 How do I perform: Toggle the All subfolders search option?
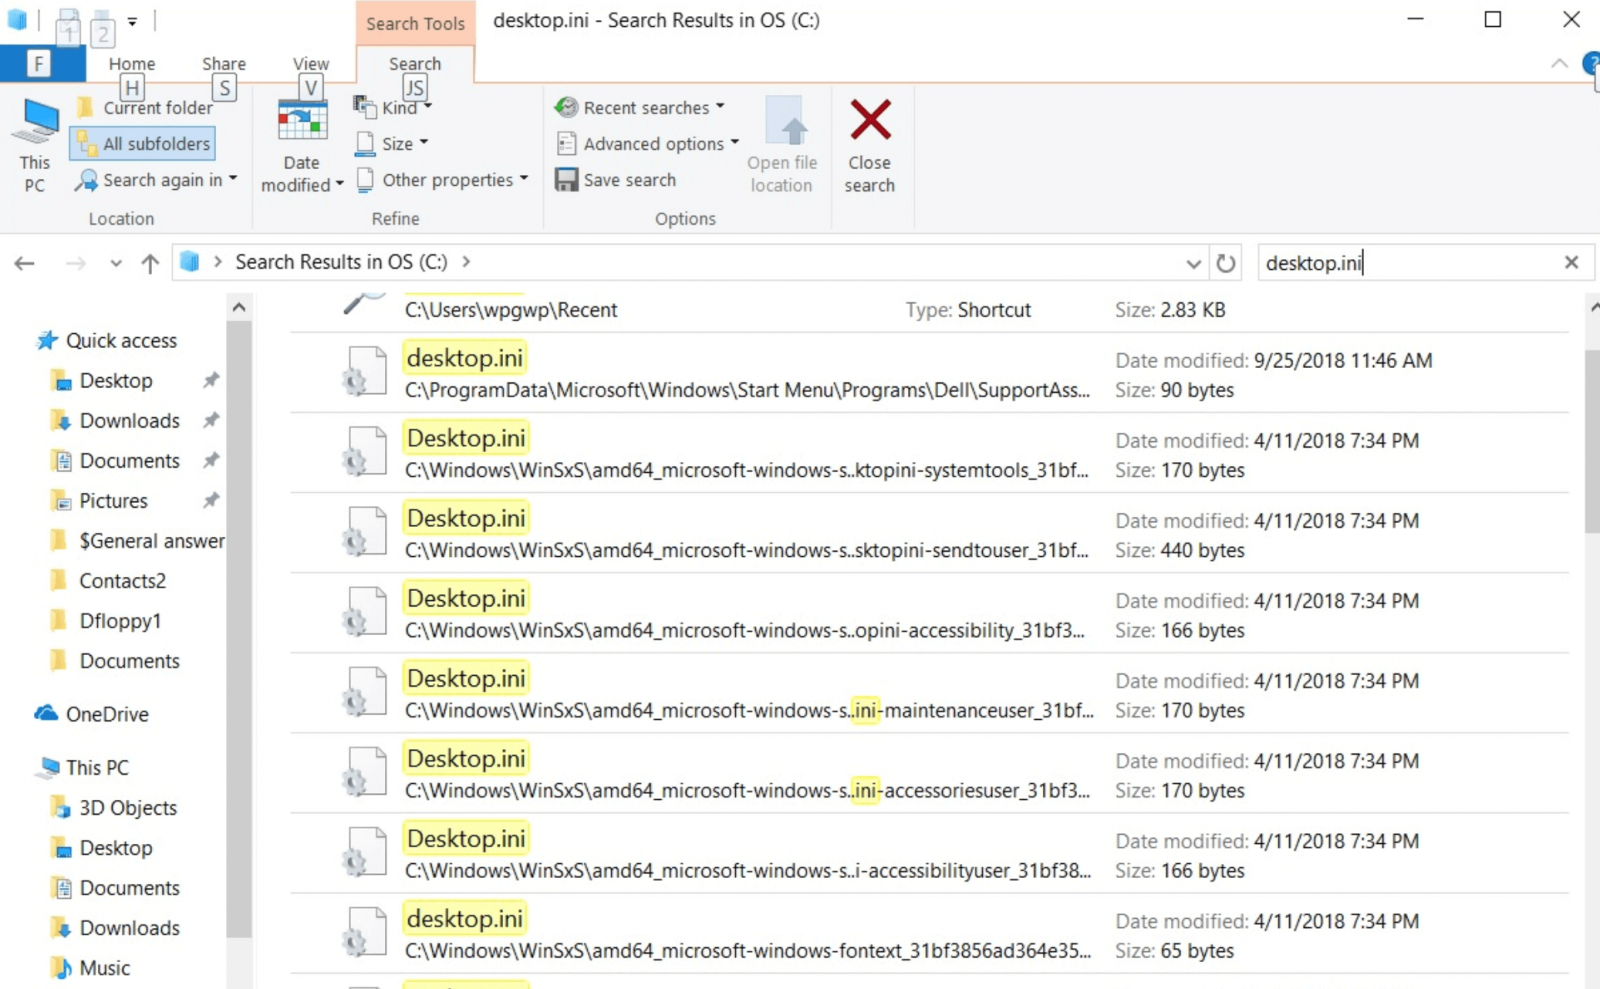(143, 144)
